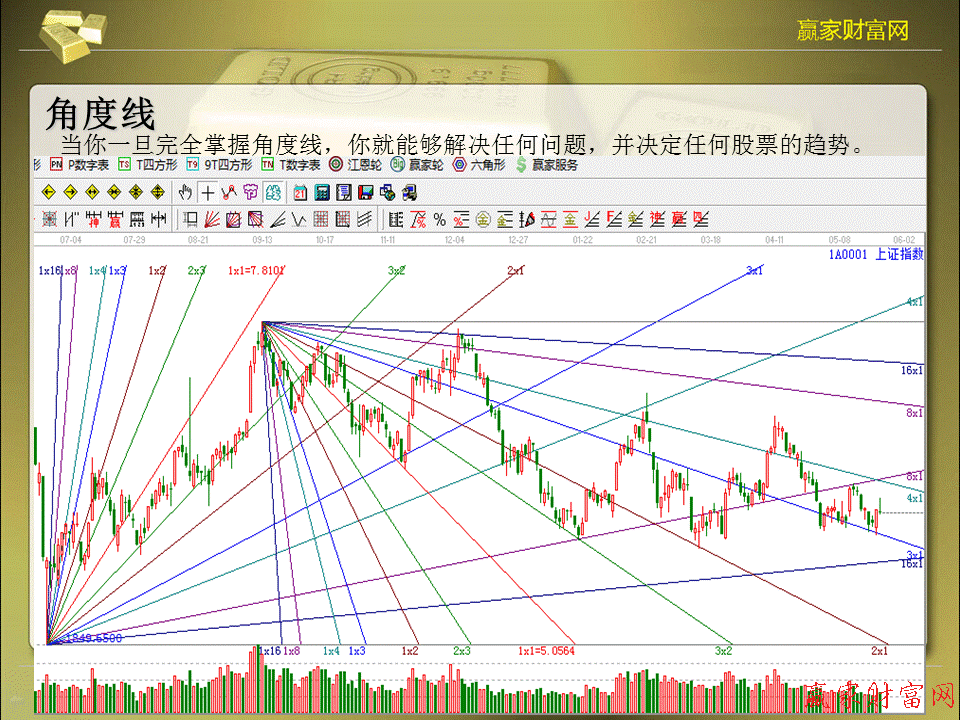Open the T四方形 tool
The image size is (960, 720).
(150, 165)
